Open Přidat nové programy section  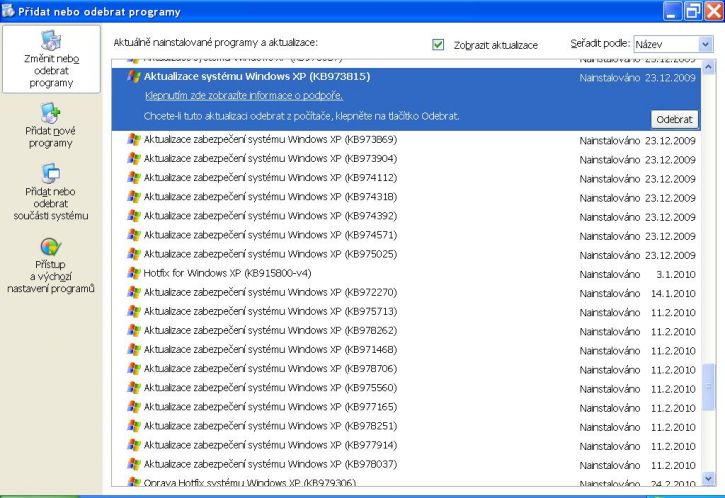tap(50, 125)
